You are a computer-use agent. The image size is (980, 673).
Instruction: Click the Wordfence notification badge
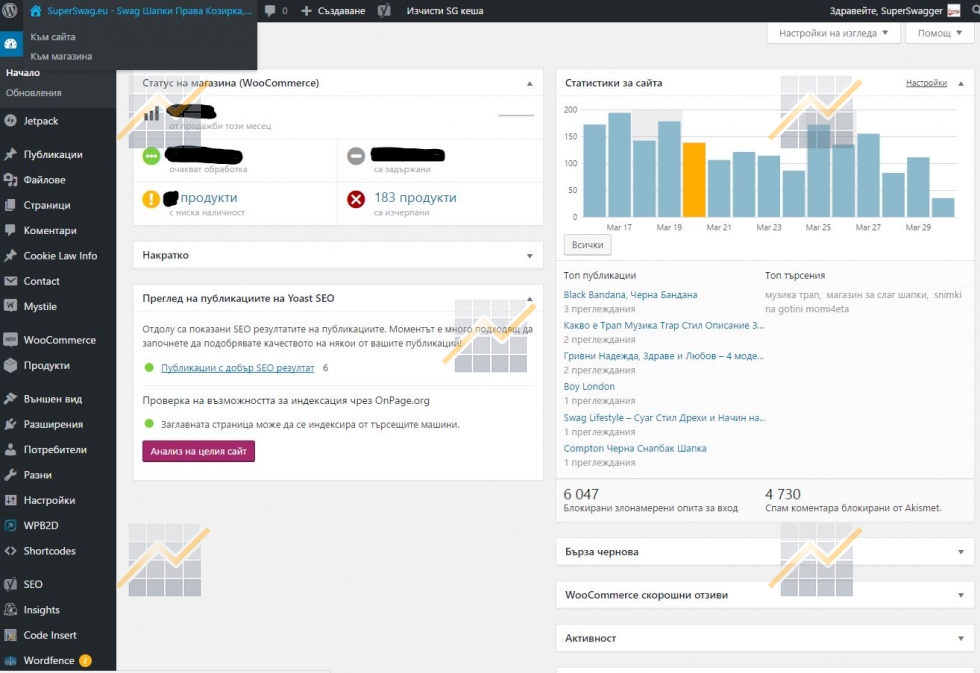click(x=86, y=661)
